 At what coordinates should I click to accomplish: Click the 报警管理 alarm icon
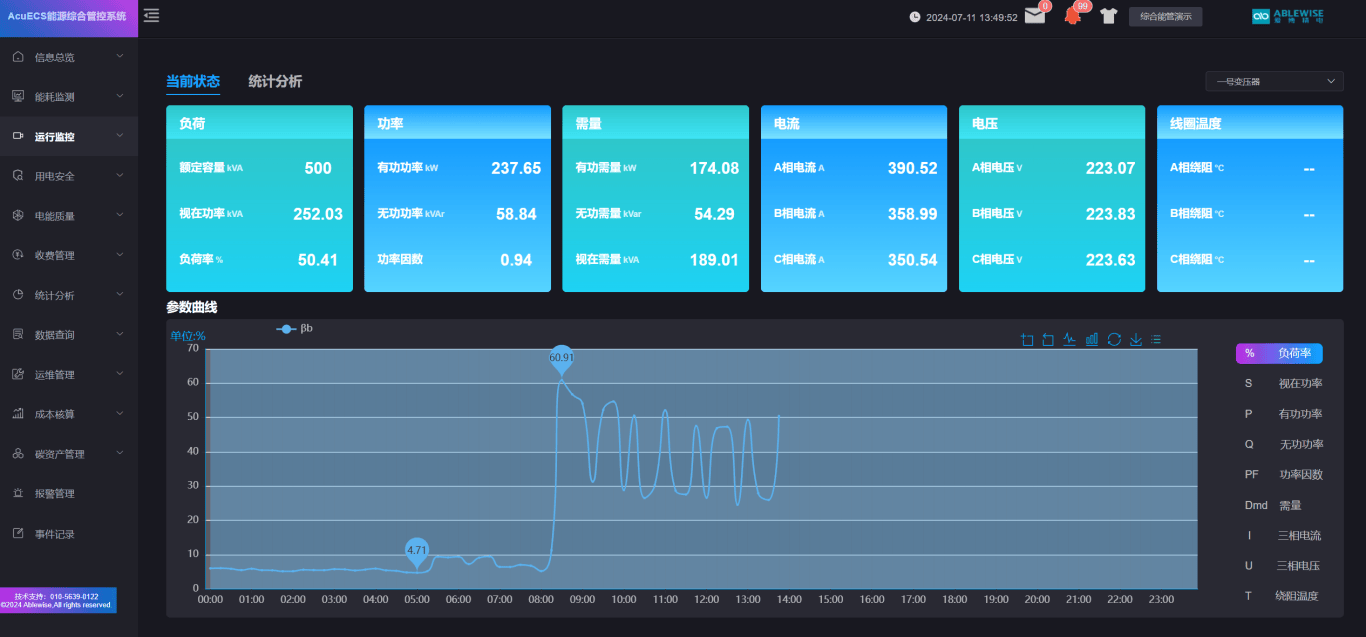point(18,493)
